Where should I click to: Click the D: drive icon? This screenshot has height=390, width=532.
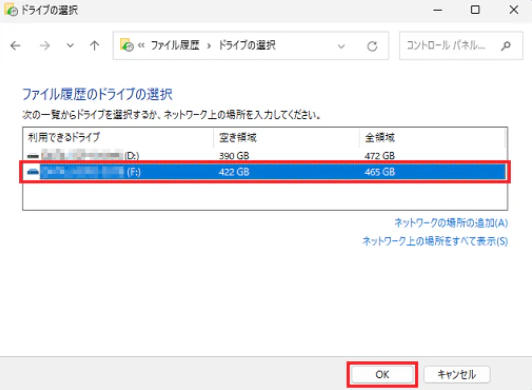33,156
